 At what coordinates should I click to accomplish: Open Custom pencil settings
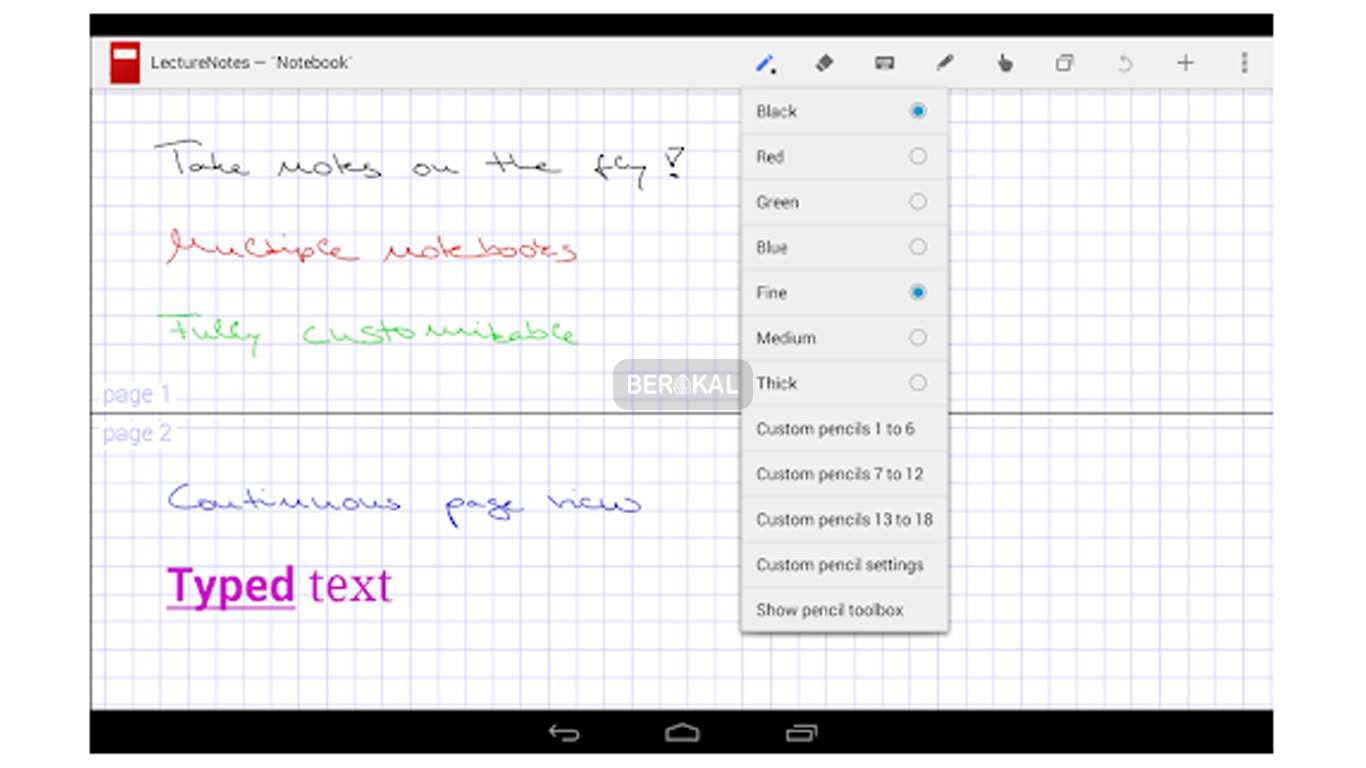(x=844, y=565)
